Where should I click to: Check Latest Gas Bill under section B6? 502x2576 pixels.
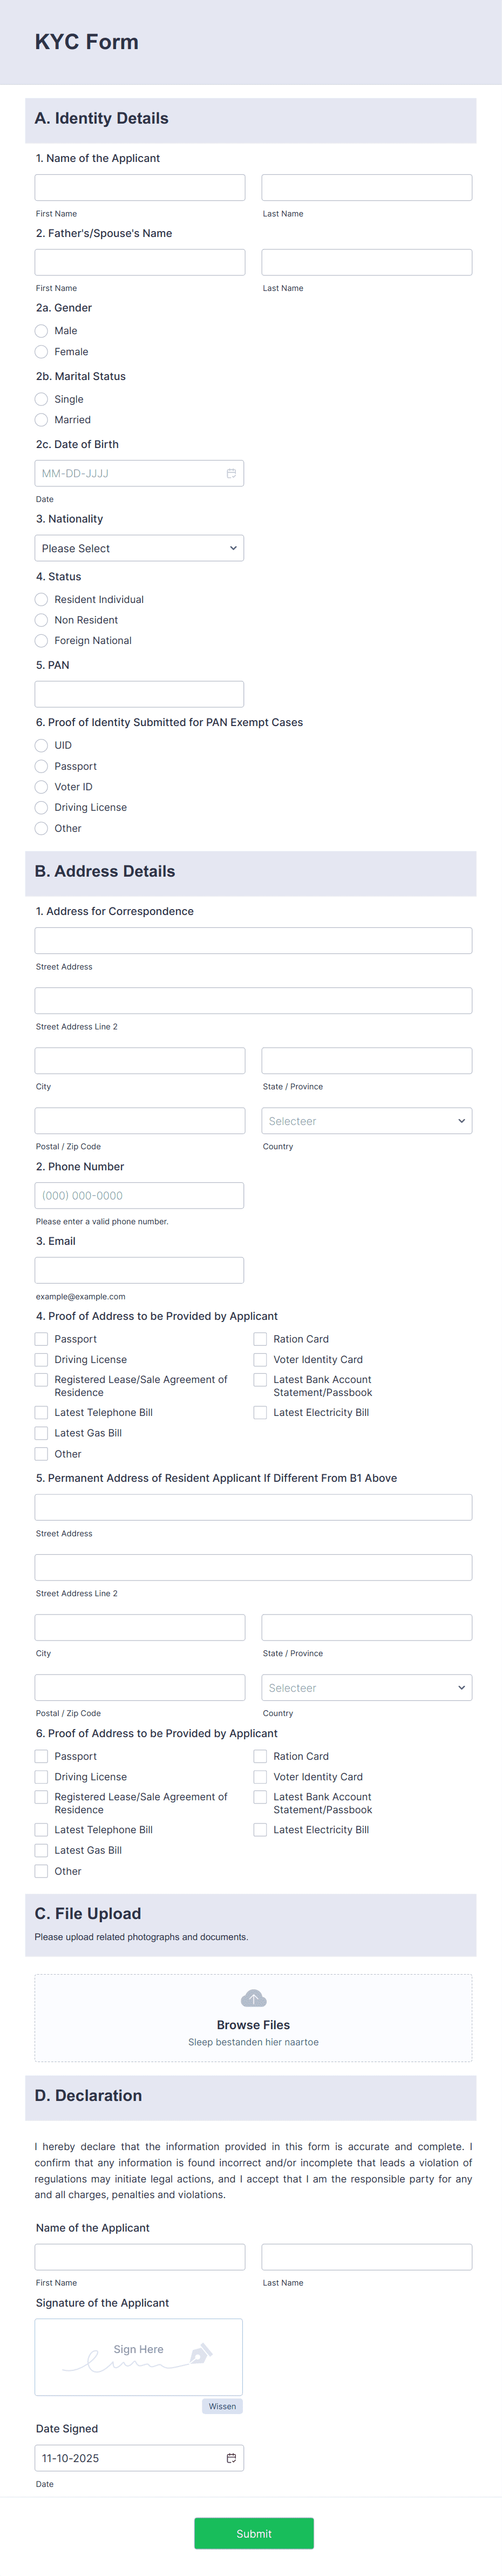point(41,1850)
